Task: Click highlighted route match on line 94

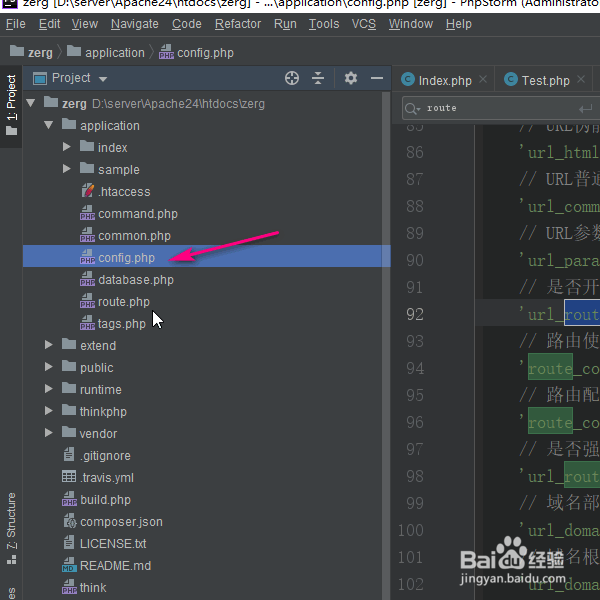Action: [x=550, y=367]
